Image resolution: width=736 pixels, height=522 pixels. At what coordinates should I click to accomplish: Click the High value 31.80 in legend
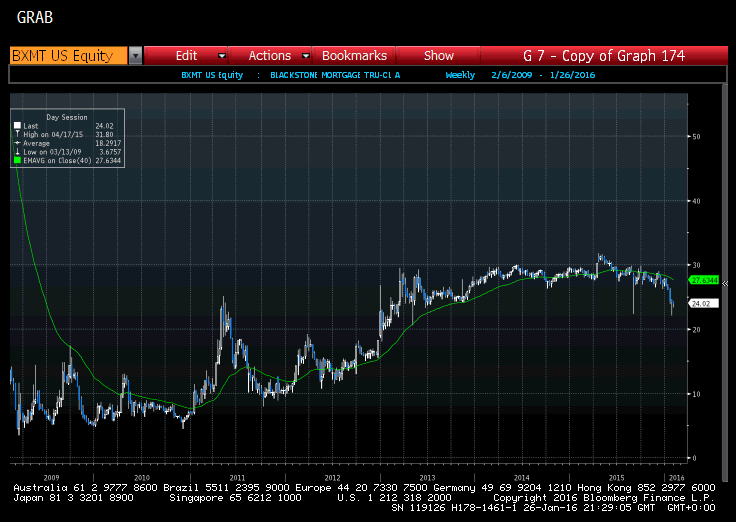coord(104,135)
